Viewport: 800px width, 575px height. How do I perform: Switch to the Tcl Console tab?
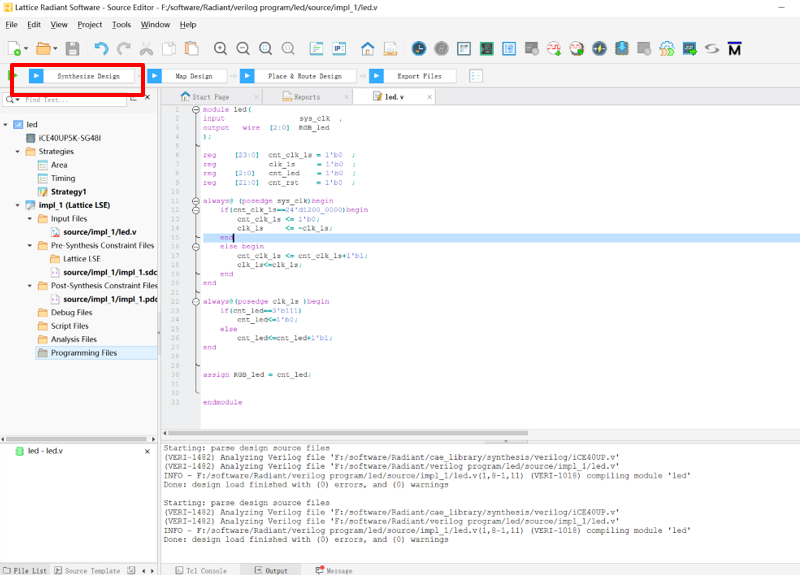[201, 570]
